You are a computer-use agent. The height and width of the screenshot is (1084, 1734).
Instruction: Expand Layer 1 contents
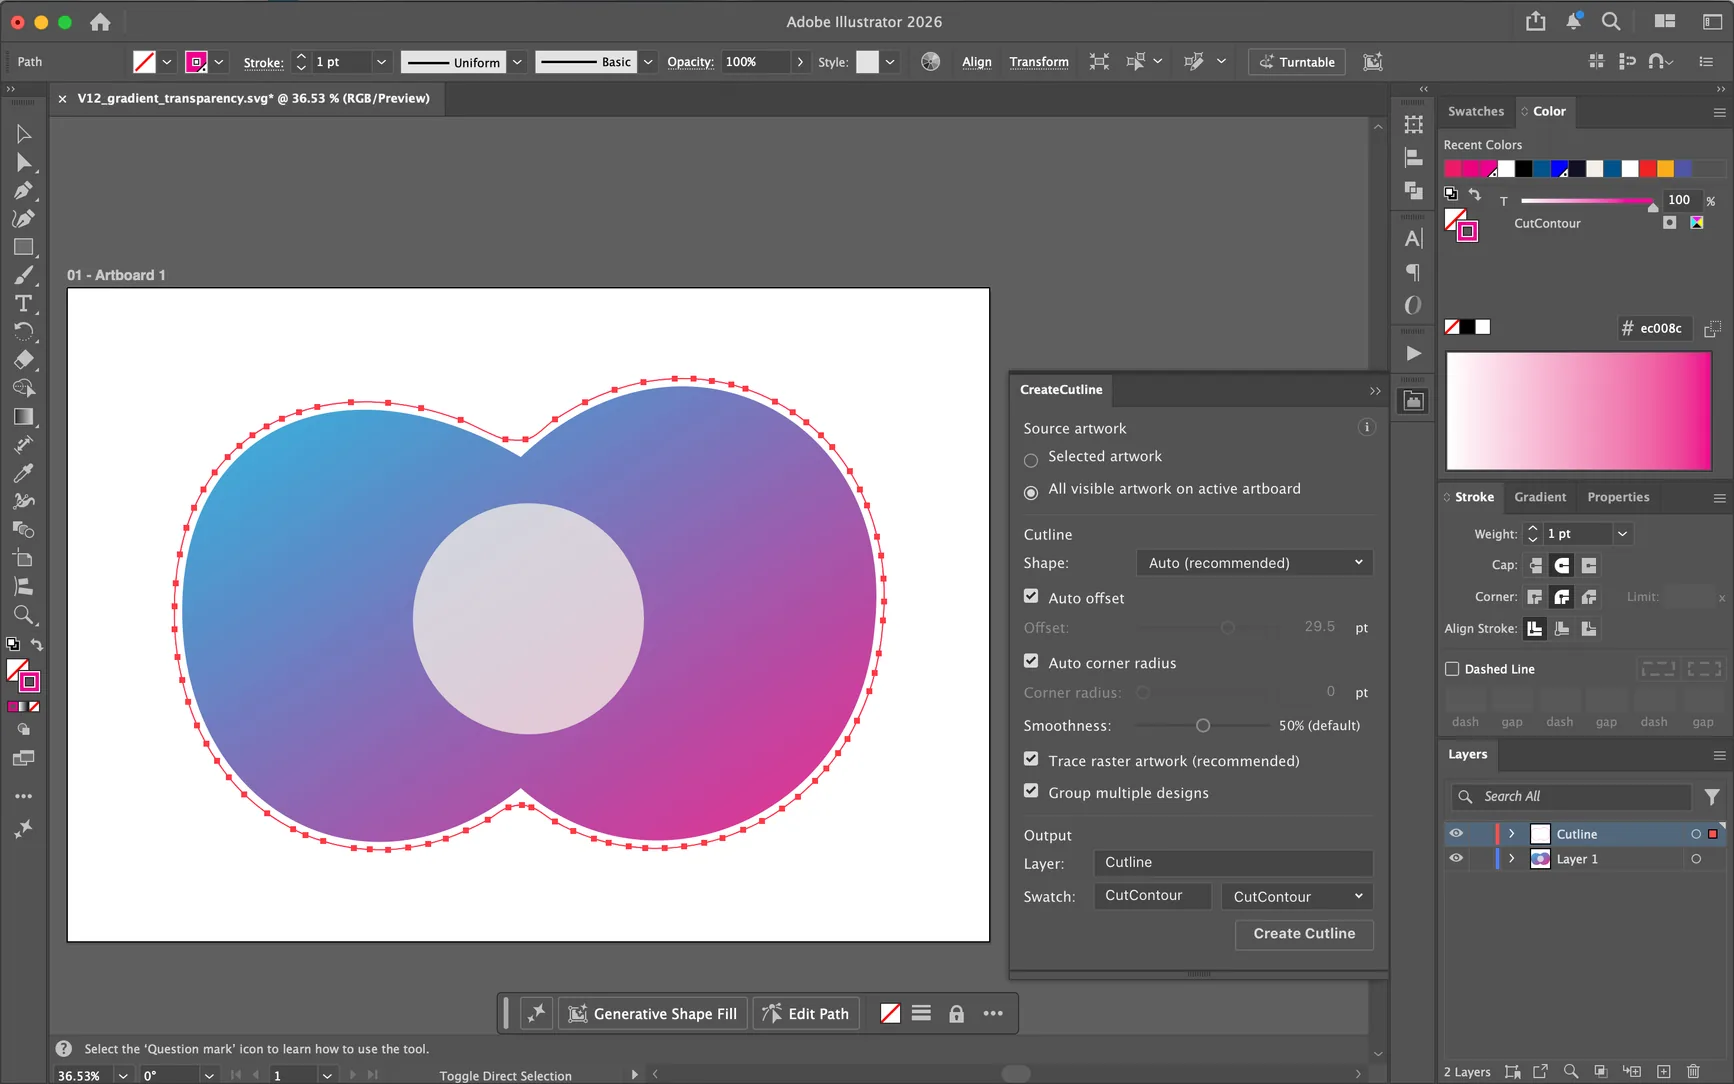click(1511, 858)
